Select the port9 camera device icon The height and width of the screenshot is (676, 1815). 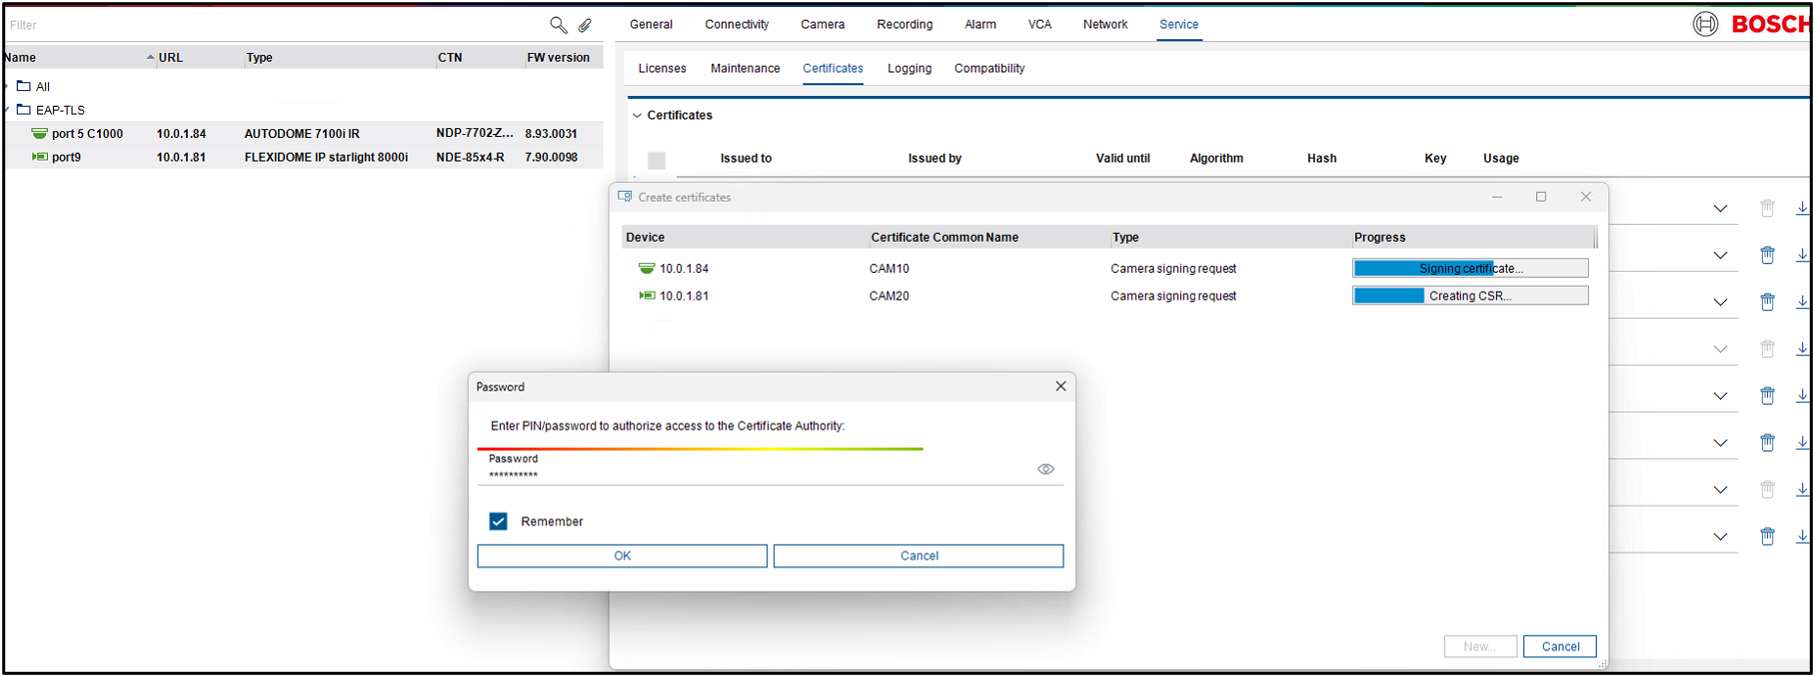tap(40, 157)
